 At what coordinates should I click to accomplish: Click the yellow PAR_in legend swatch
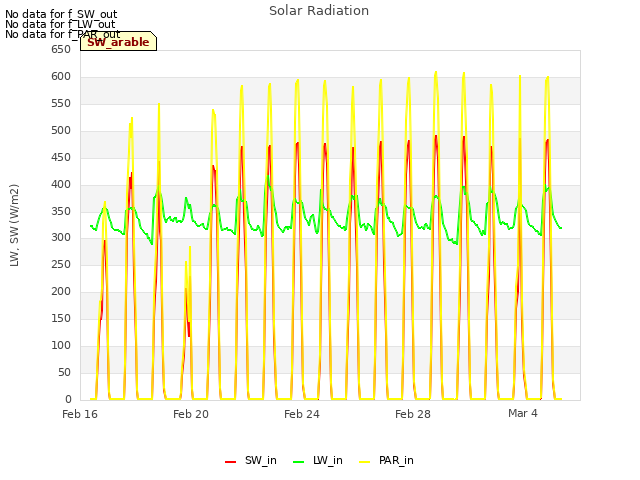click(364, 462)
